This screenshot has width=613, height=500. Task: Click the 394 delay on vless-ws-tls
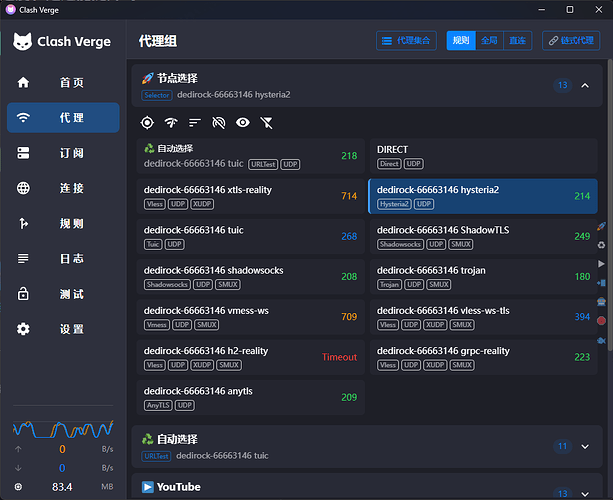pos(582,317)
